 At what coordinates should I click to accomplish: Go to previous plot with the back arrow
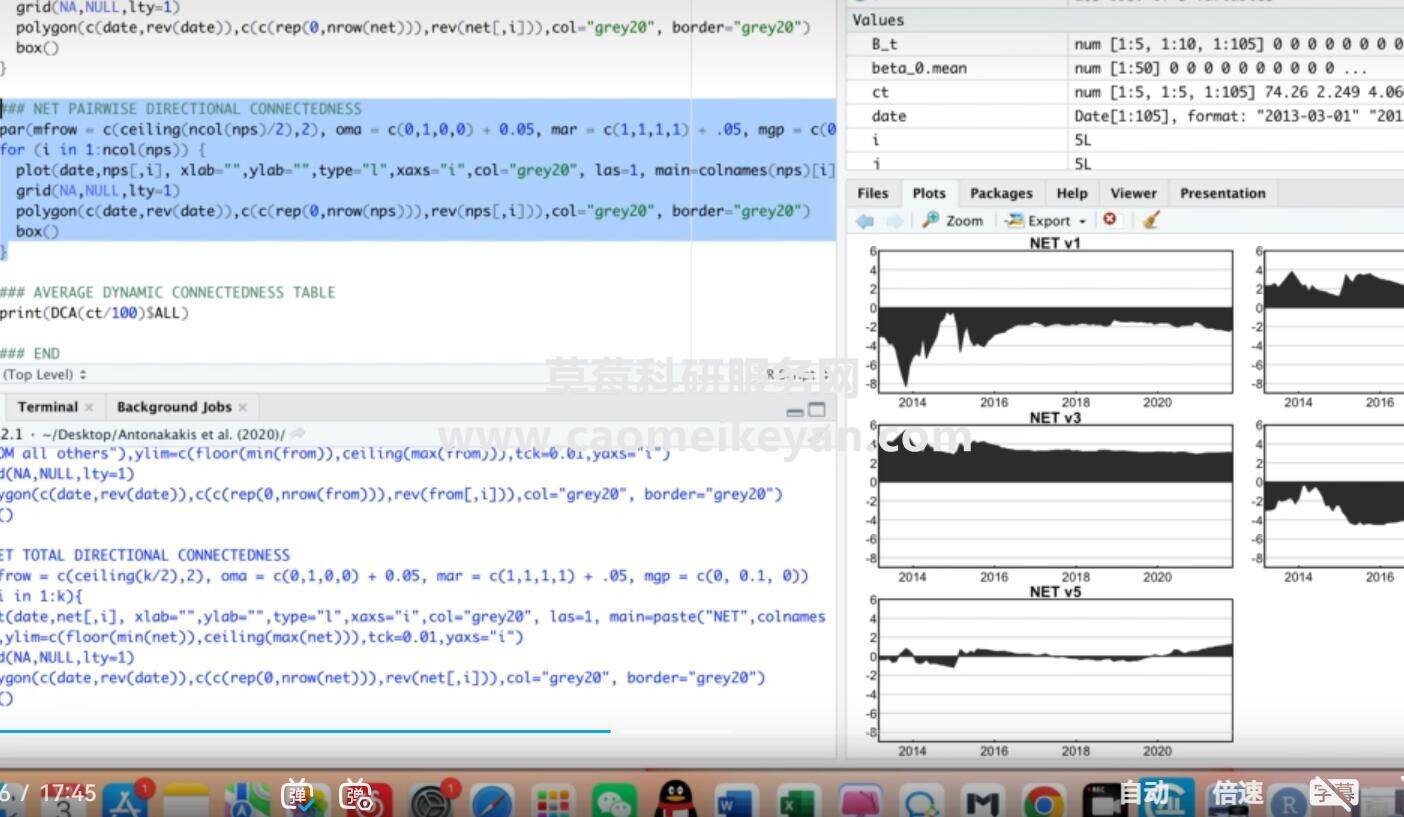pos(865,221)
